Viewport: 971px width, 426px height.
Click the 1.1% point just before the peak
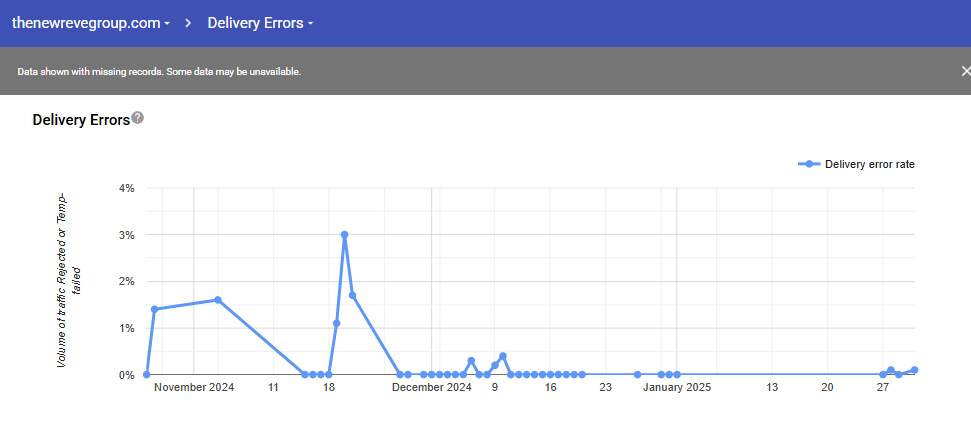[x=336, y=323]
